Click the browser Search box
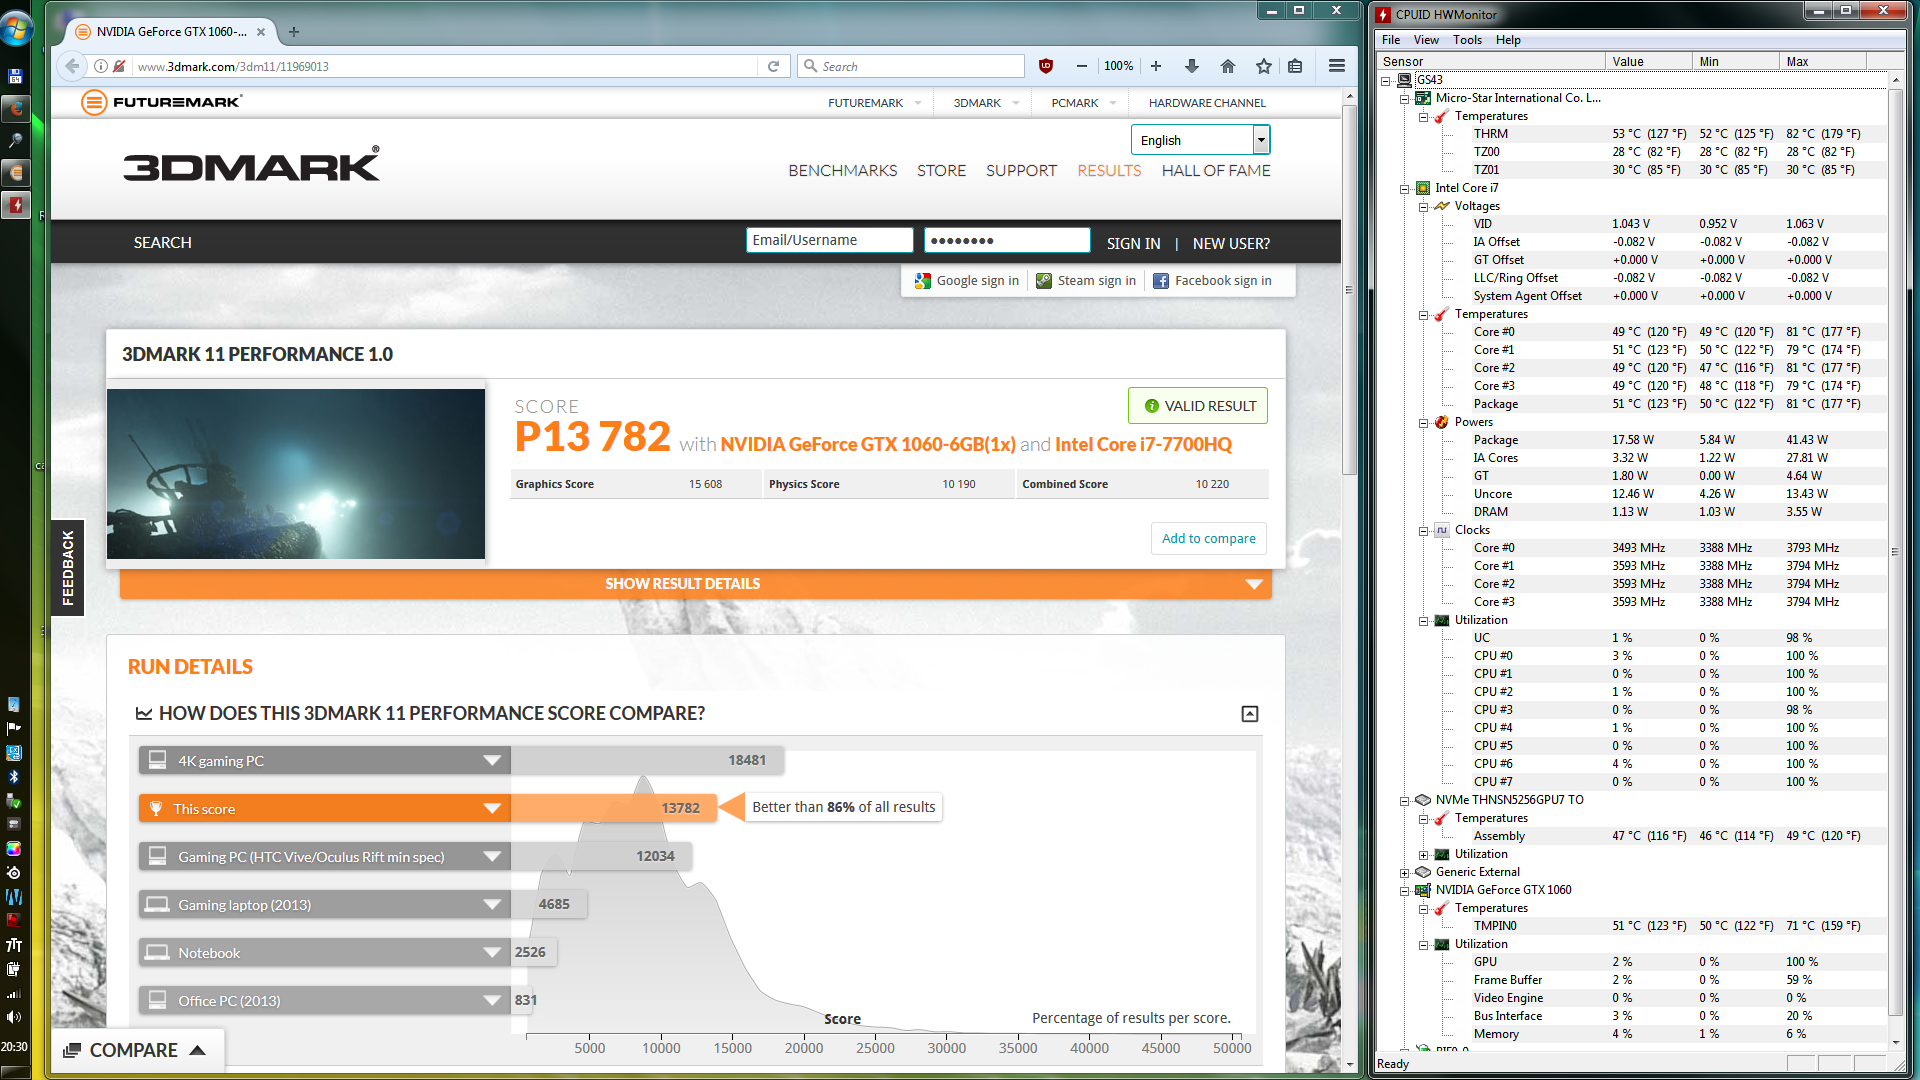The width and height of the screenshot is (1920, 1080). [911, 66]
